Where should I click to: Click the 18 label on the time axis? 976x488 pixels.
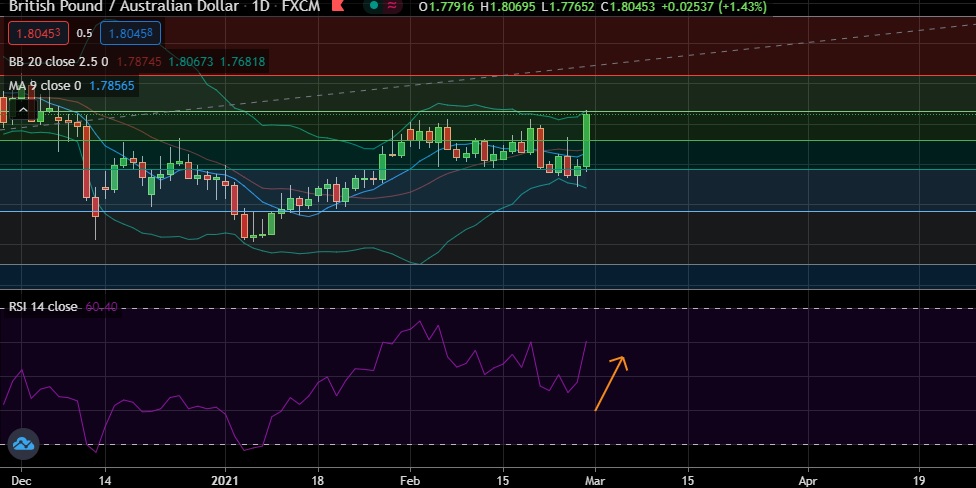click(318, 481)
